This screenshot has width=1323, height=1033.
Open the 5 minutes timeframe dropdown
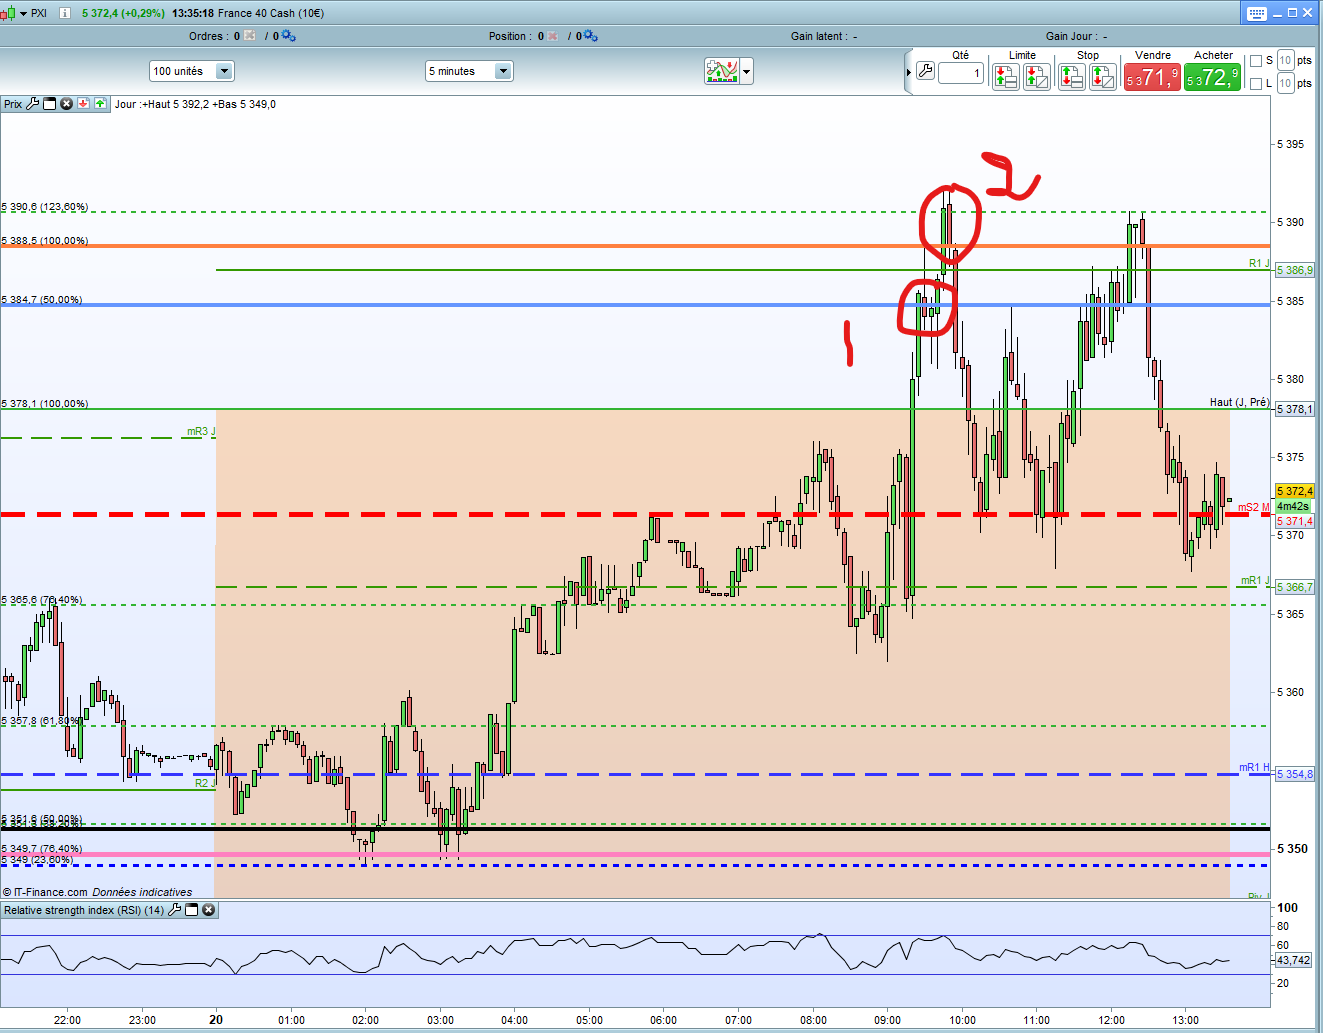pyautogui.click(x=469, y=71)
